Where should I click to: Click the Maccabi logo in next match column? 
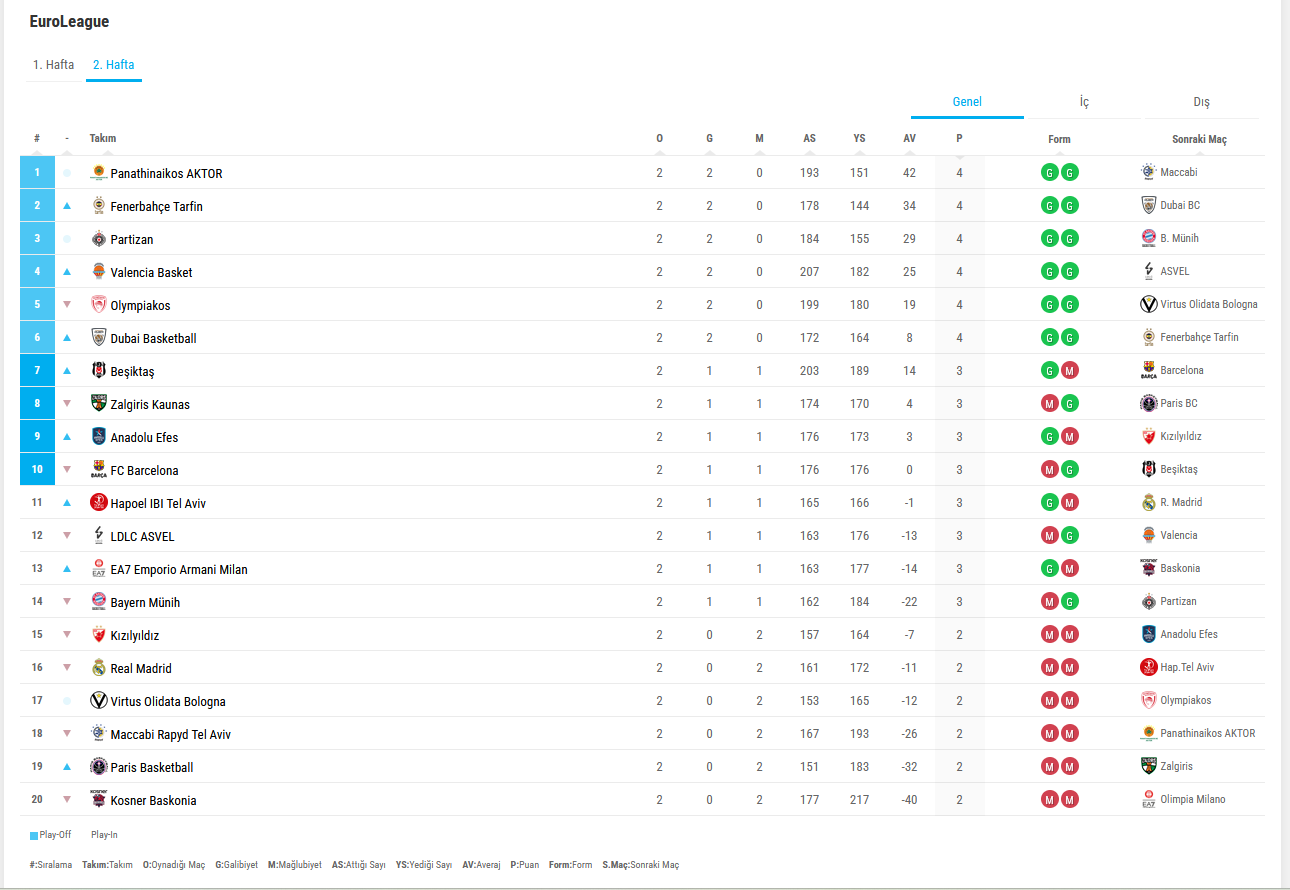[1148, 172]
